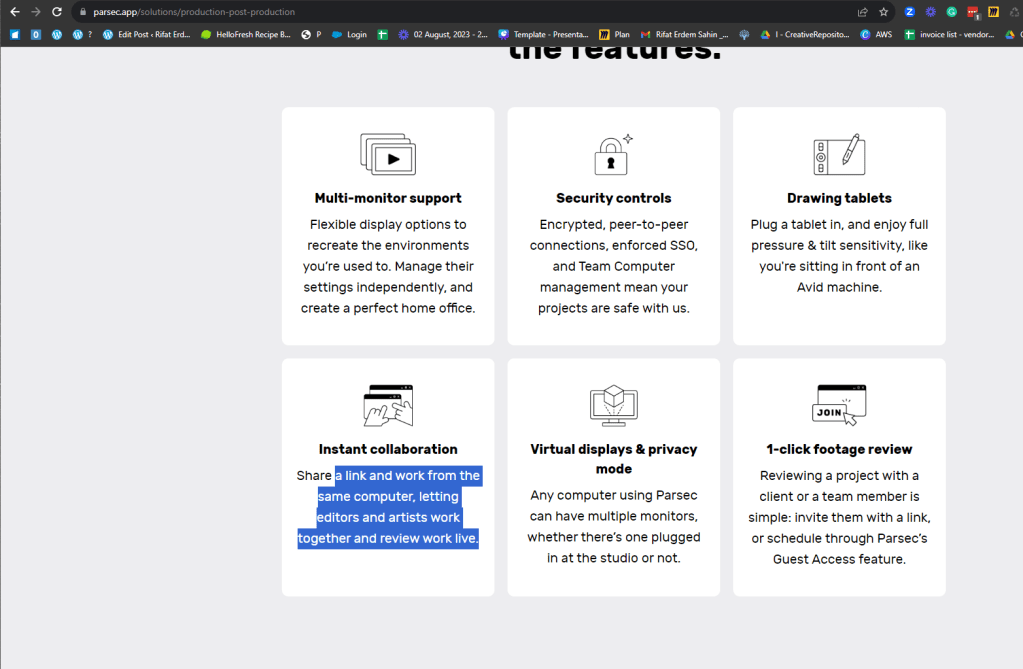This screenshot has width=1023, height=669.
Task: Click the 'Instant collaboration' heading
Action: [x=388, y=449]
